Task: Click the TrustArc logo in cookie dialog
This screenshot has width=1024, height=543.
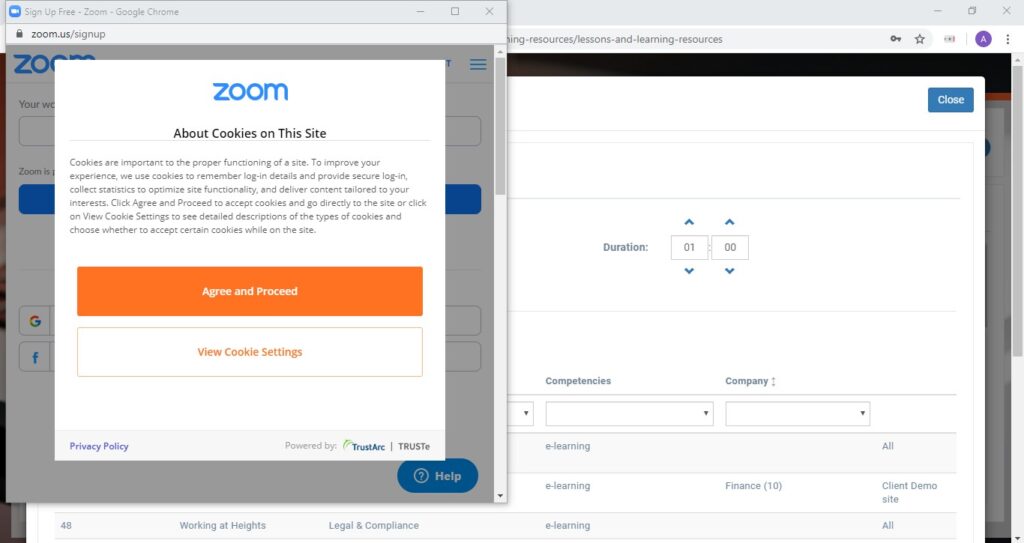Action: 364,446
